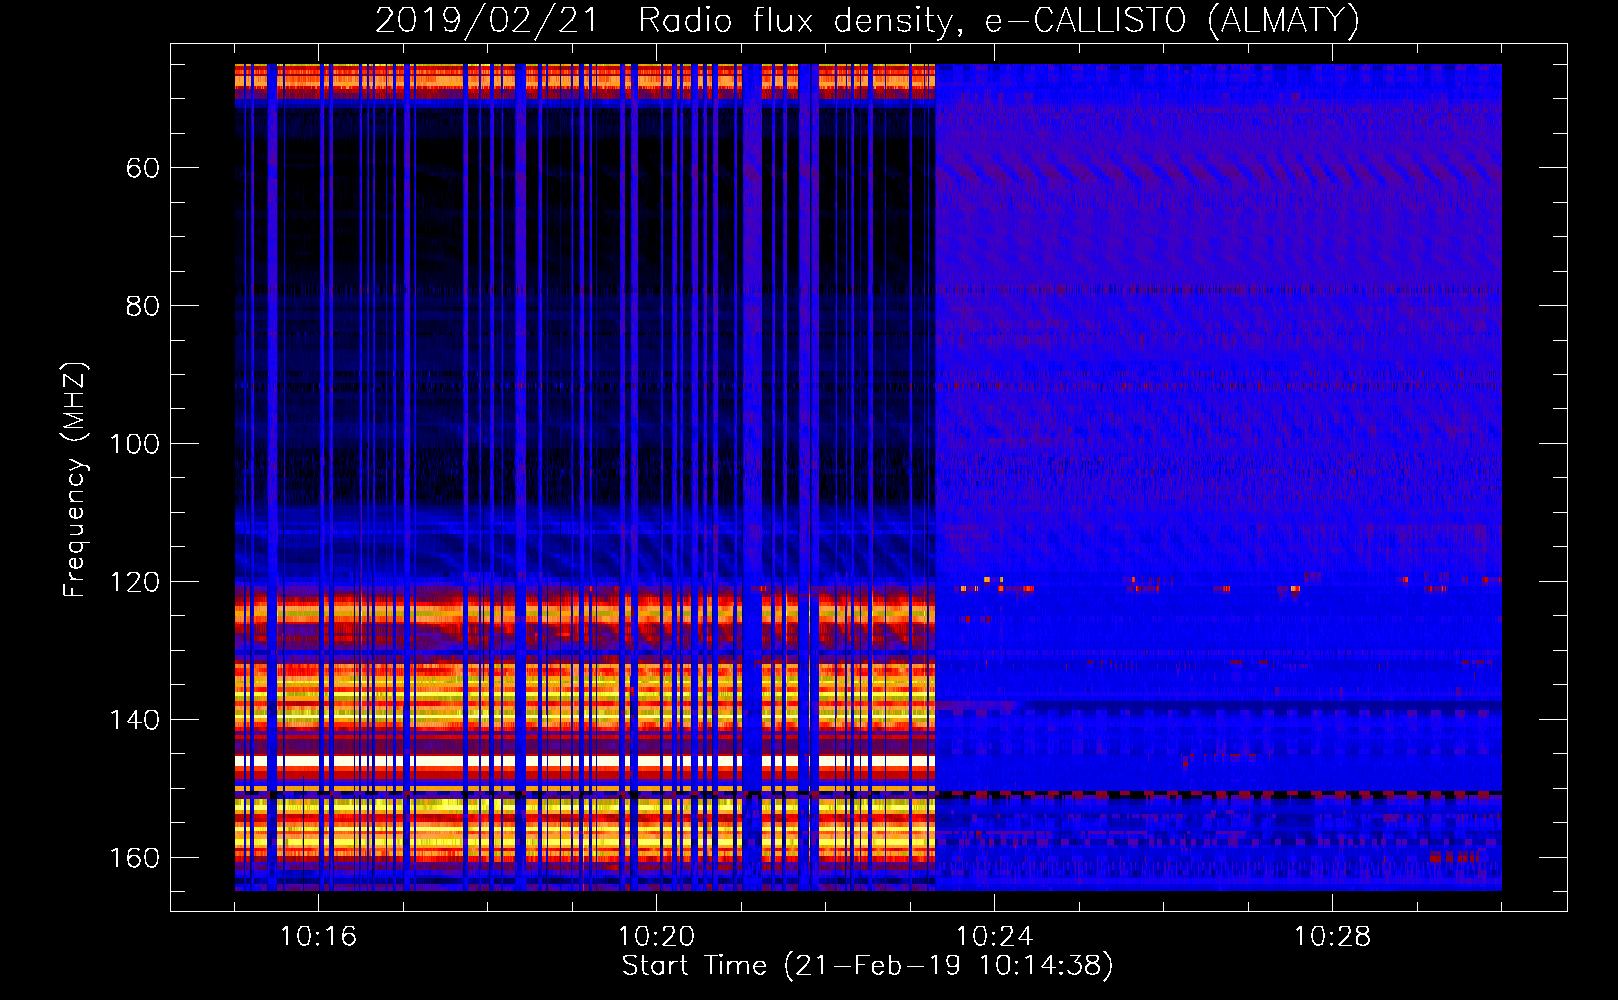Click the 10:16 time tick label

click(318, 937)
